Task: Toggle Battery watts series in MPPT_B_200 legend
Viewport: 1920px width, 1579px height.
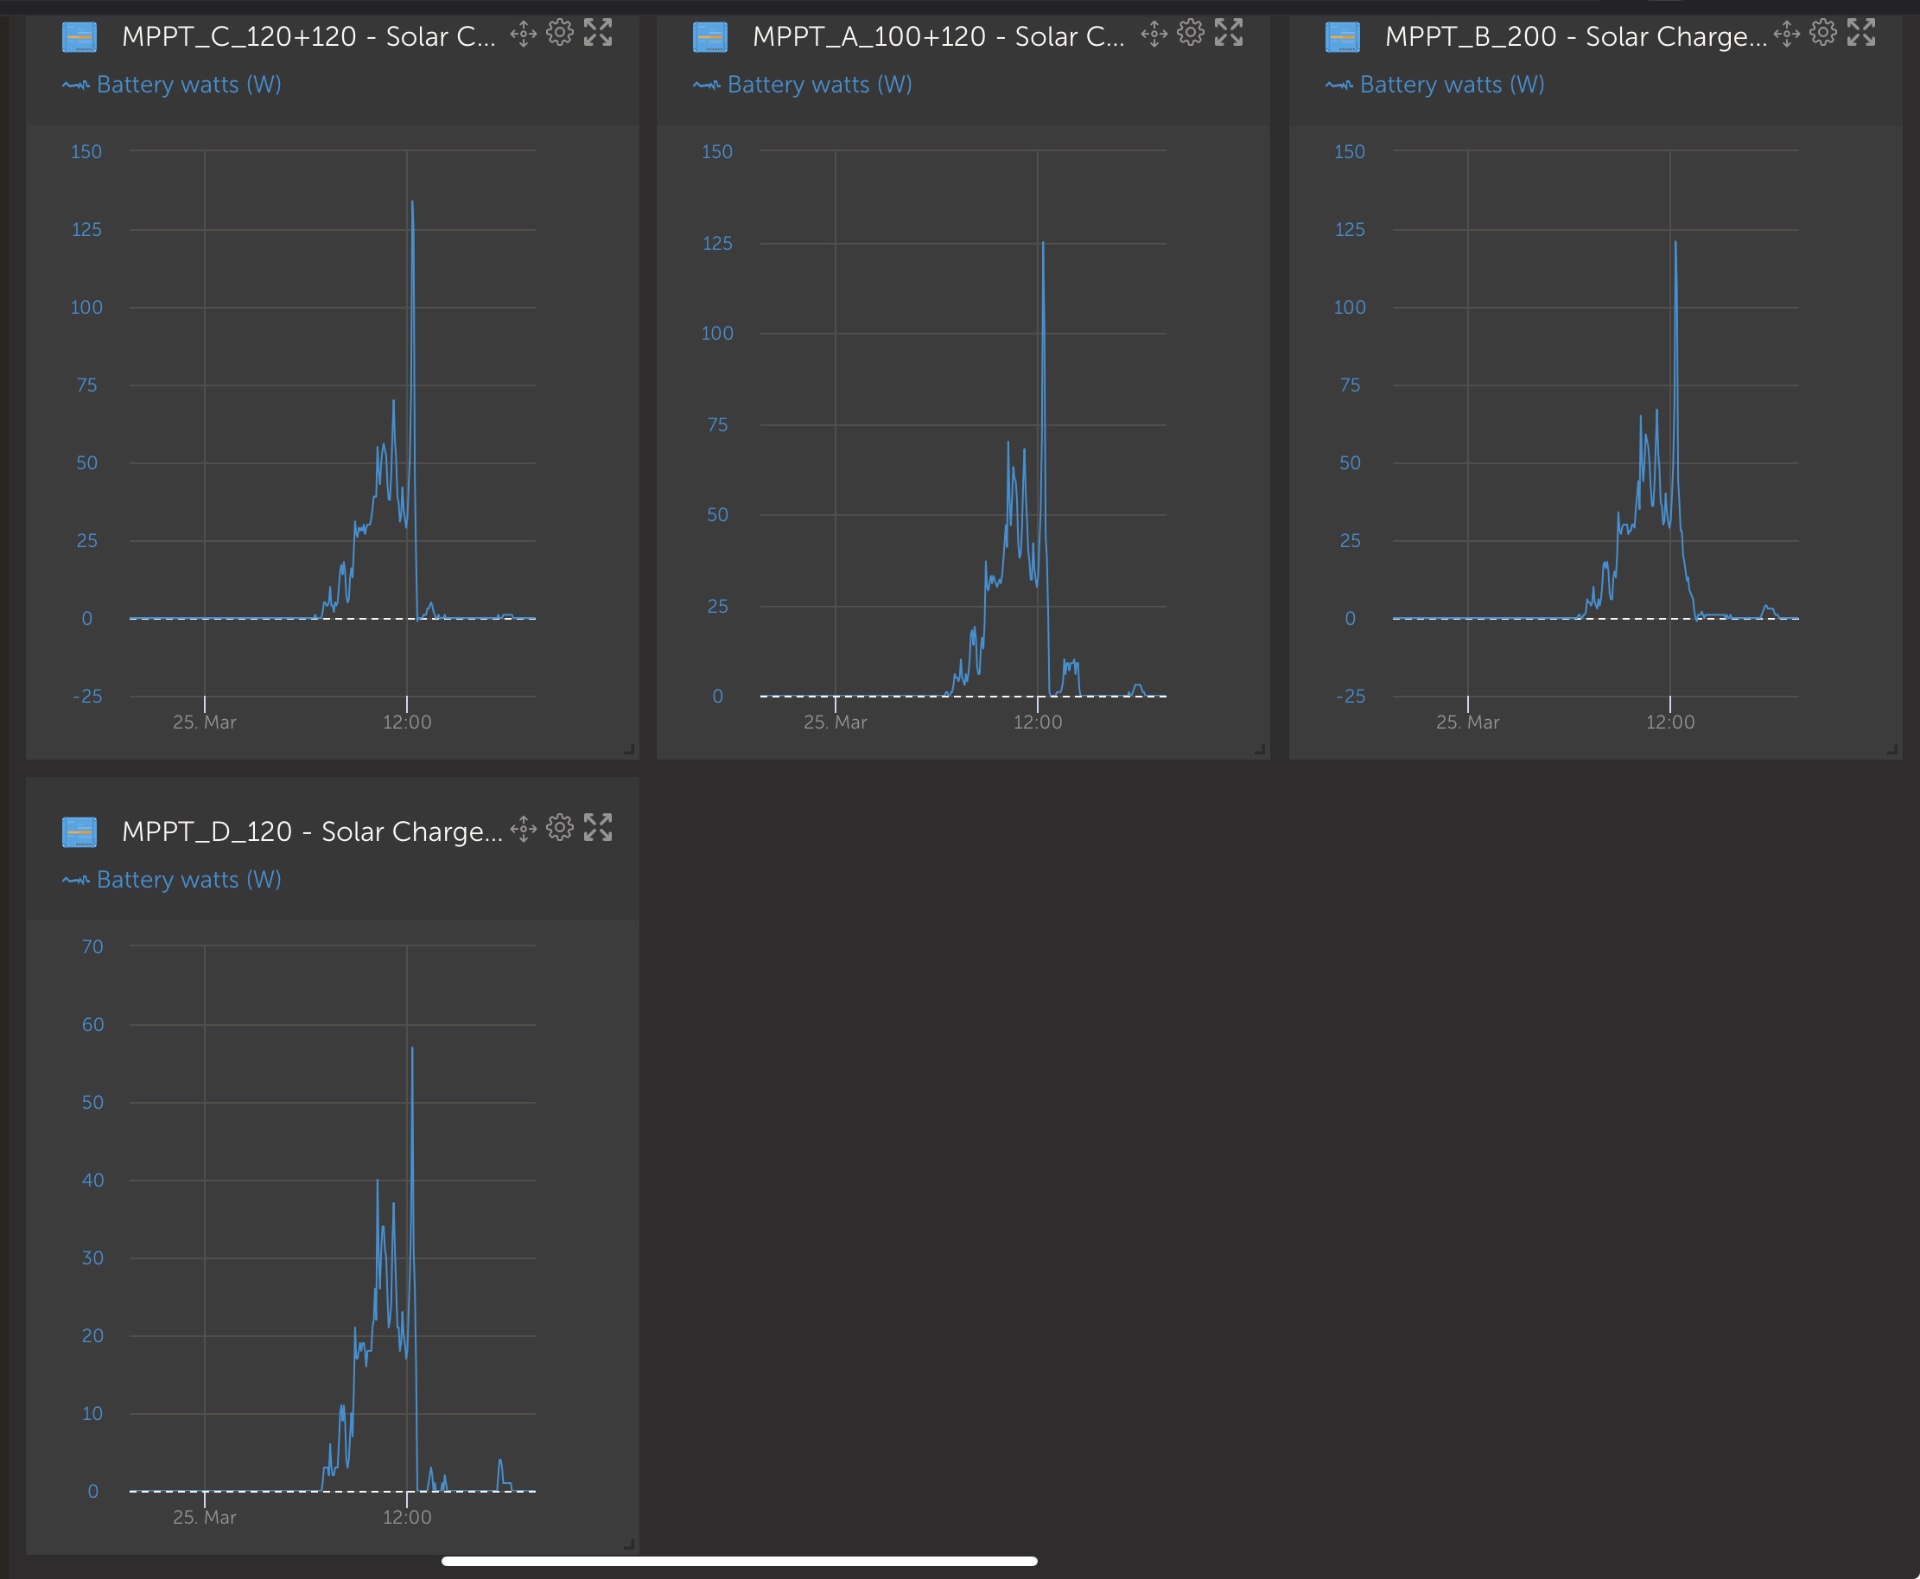Action: 1435,85
